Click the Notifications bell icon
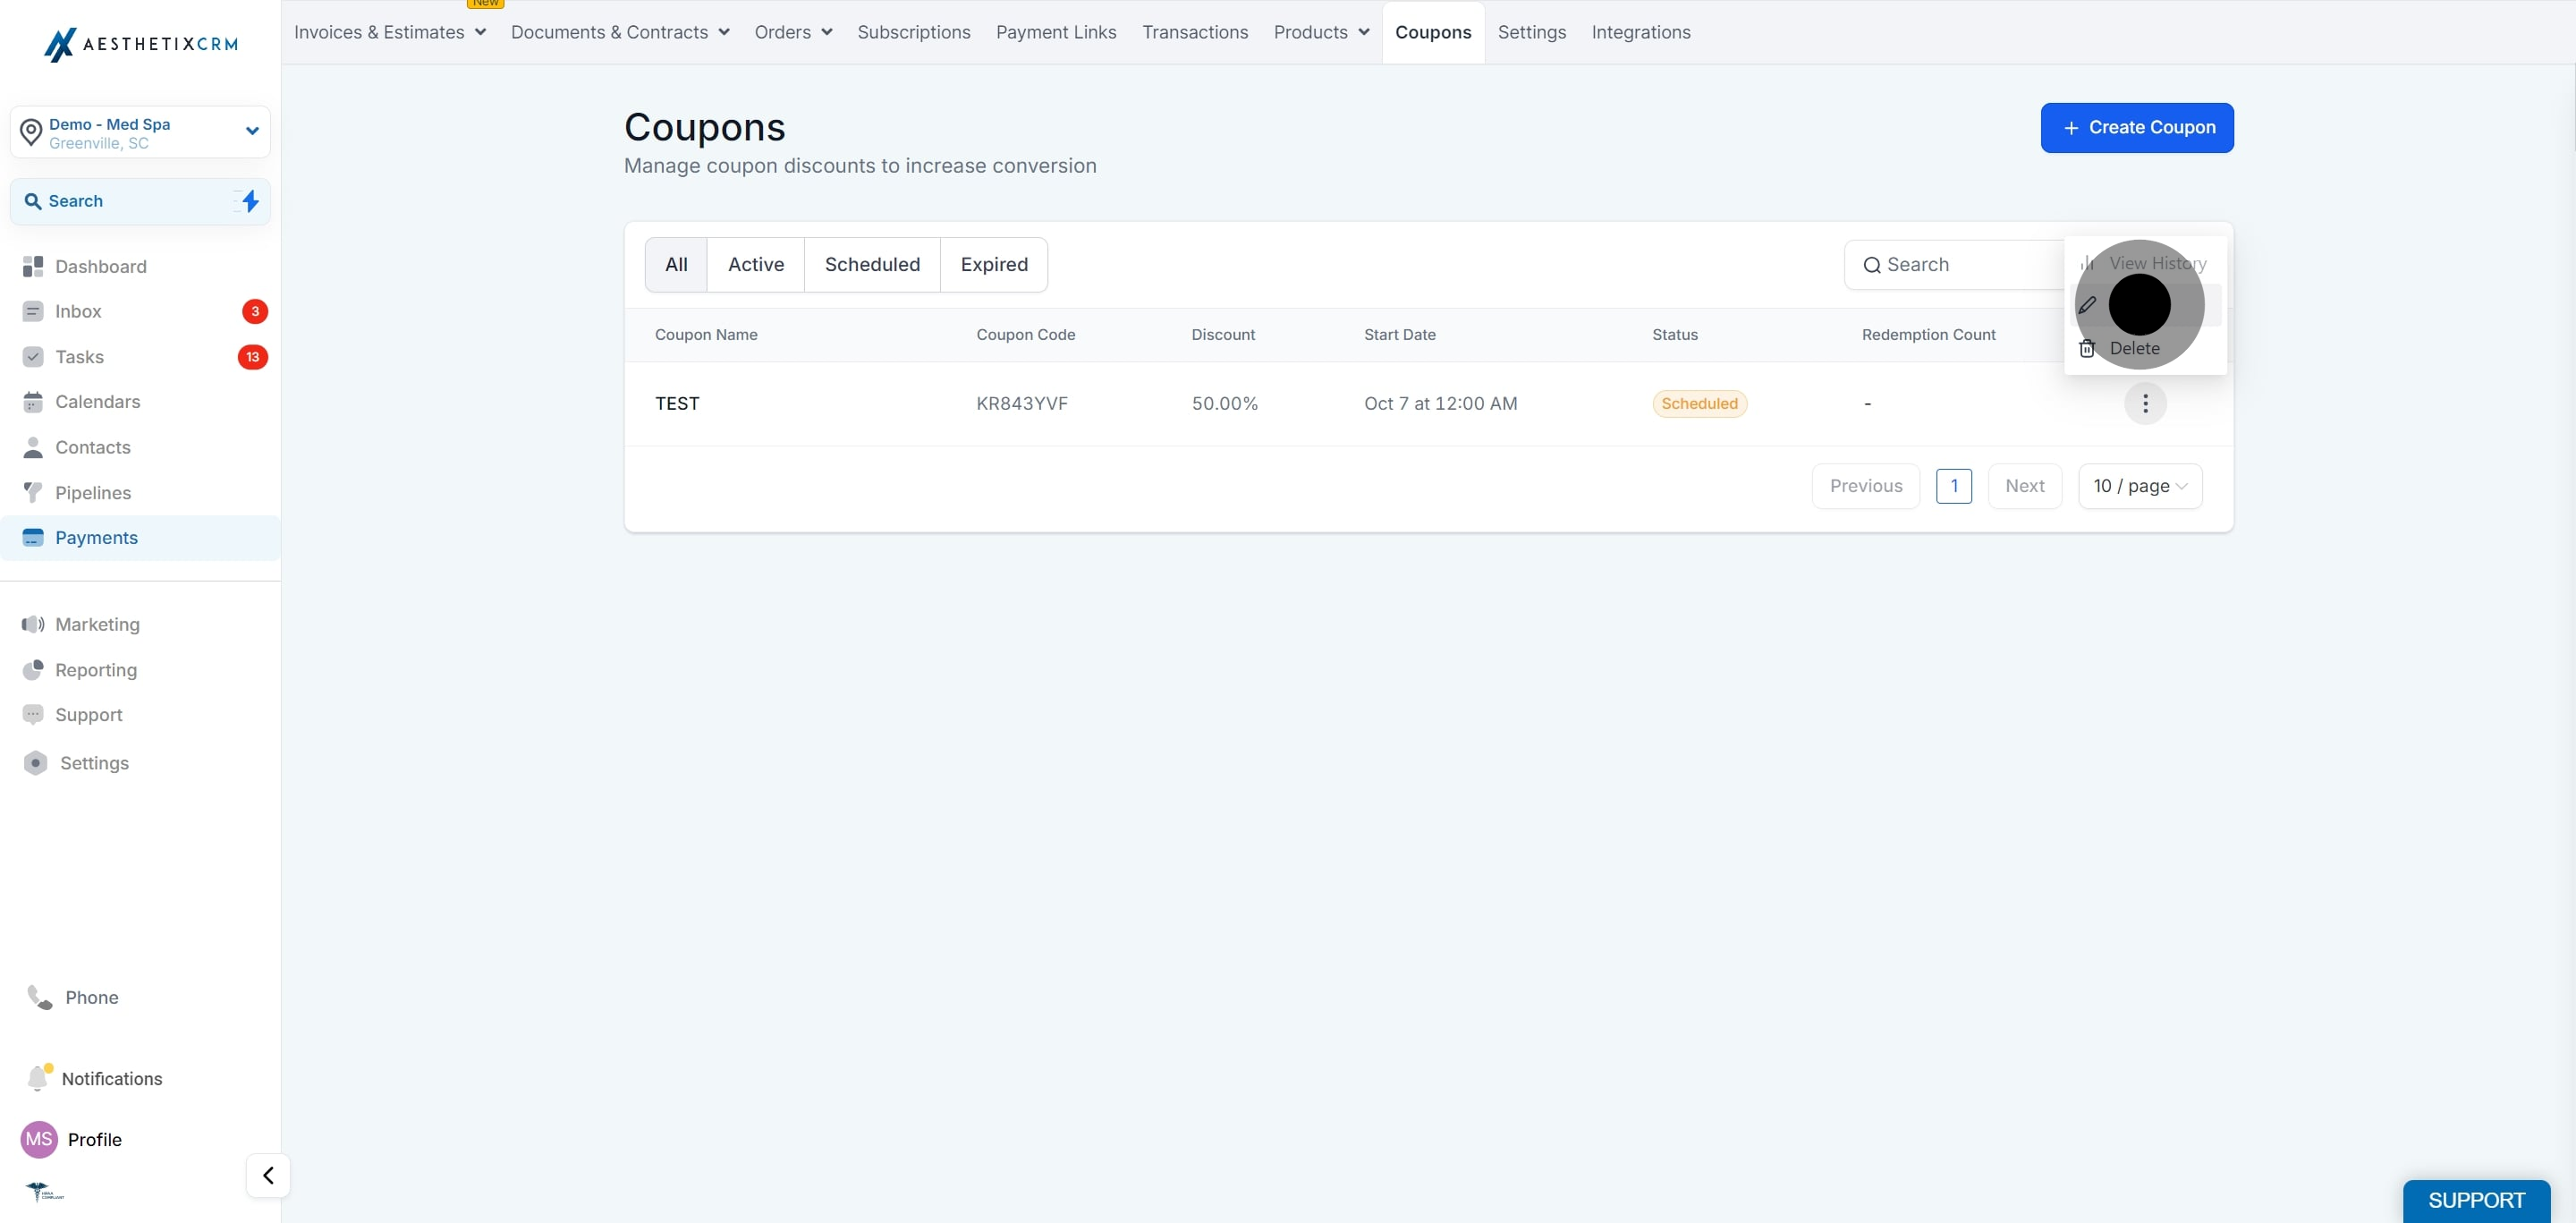The image size is (2576, 1223). click(x=38, y=1078)
